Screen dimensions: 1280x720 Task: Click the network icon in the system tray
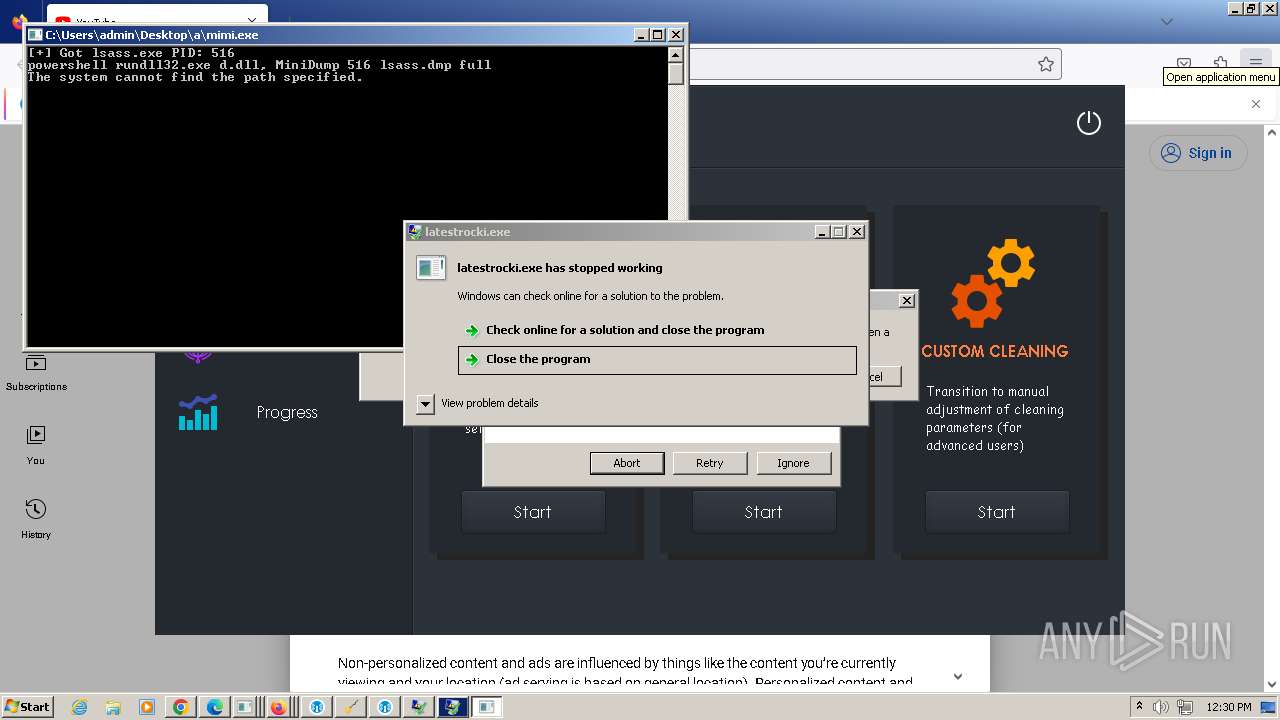point(1185,707)
